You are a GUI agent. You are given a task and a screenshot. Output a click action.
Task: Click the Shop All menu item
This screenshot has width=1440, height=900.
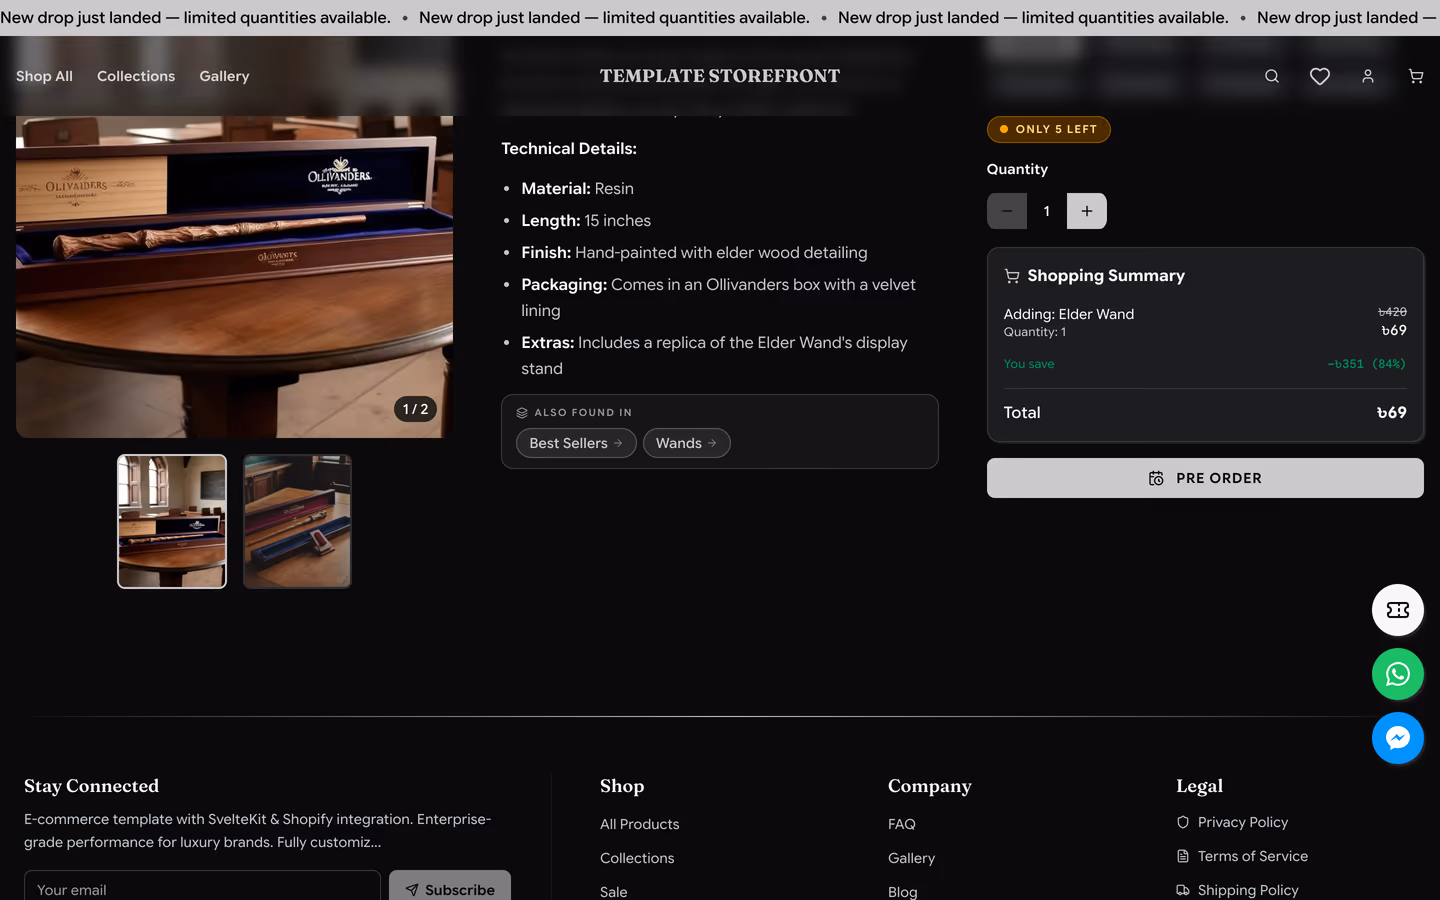(44, 76)
